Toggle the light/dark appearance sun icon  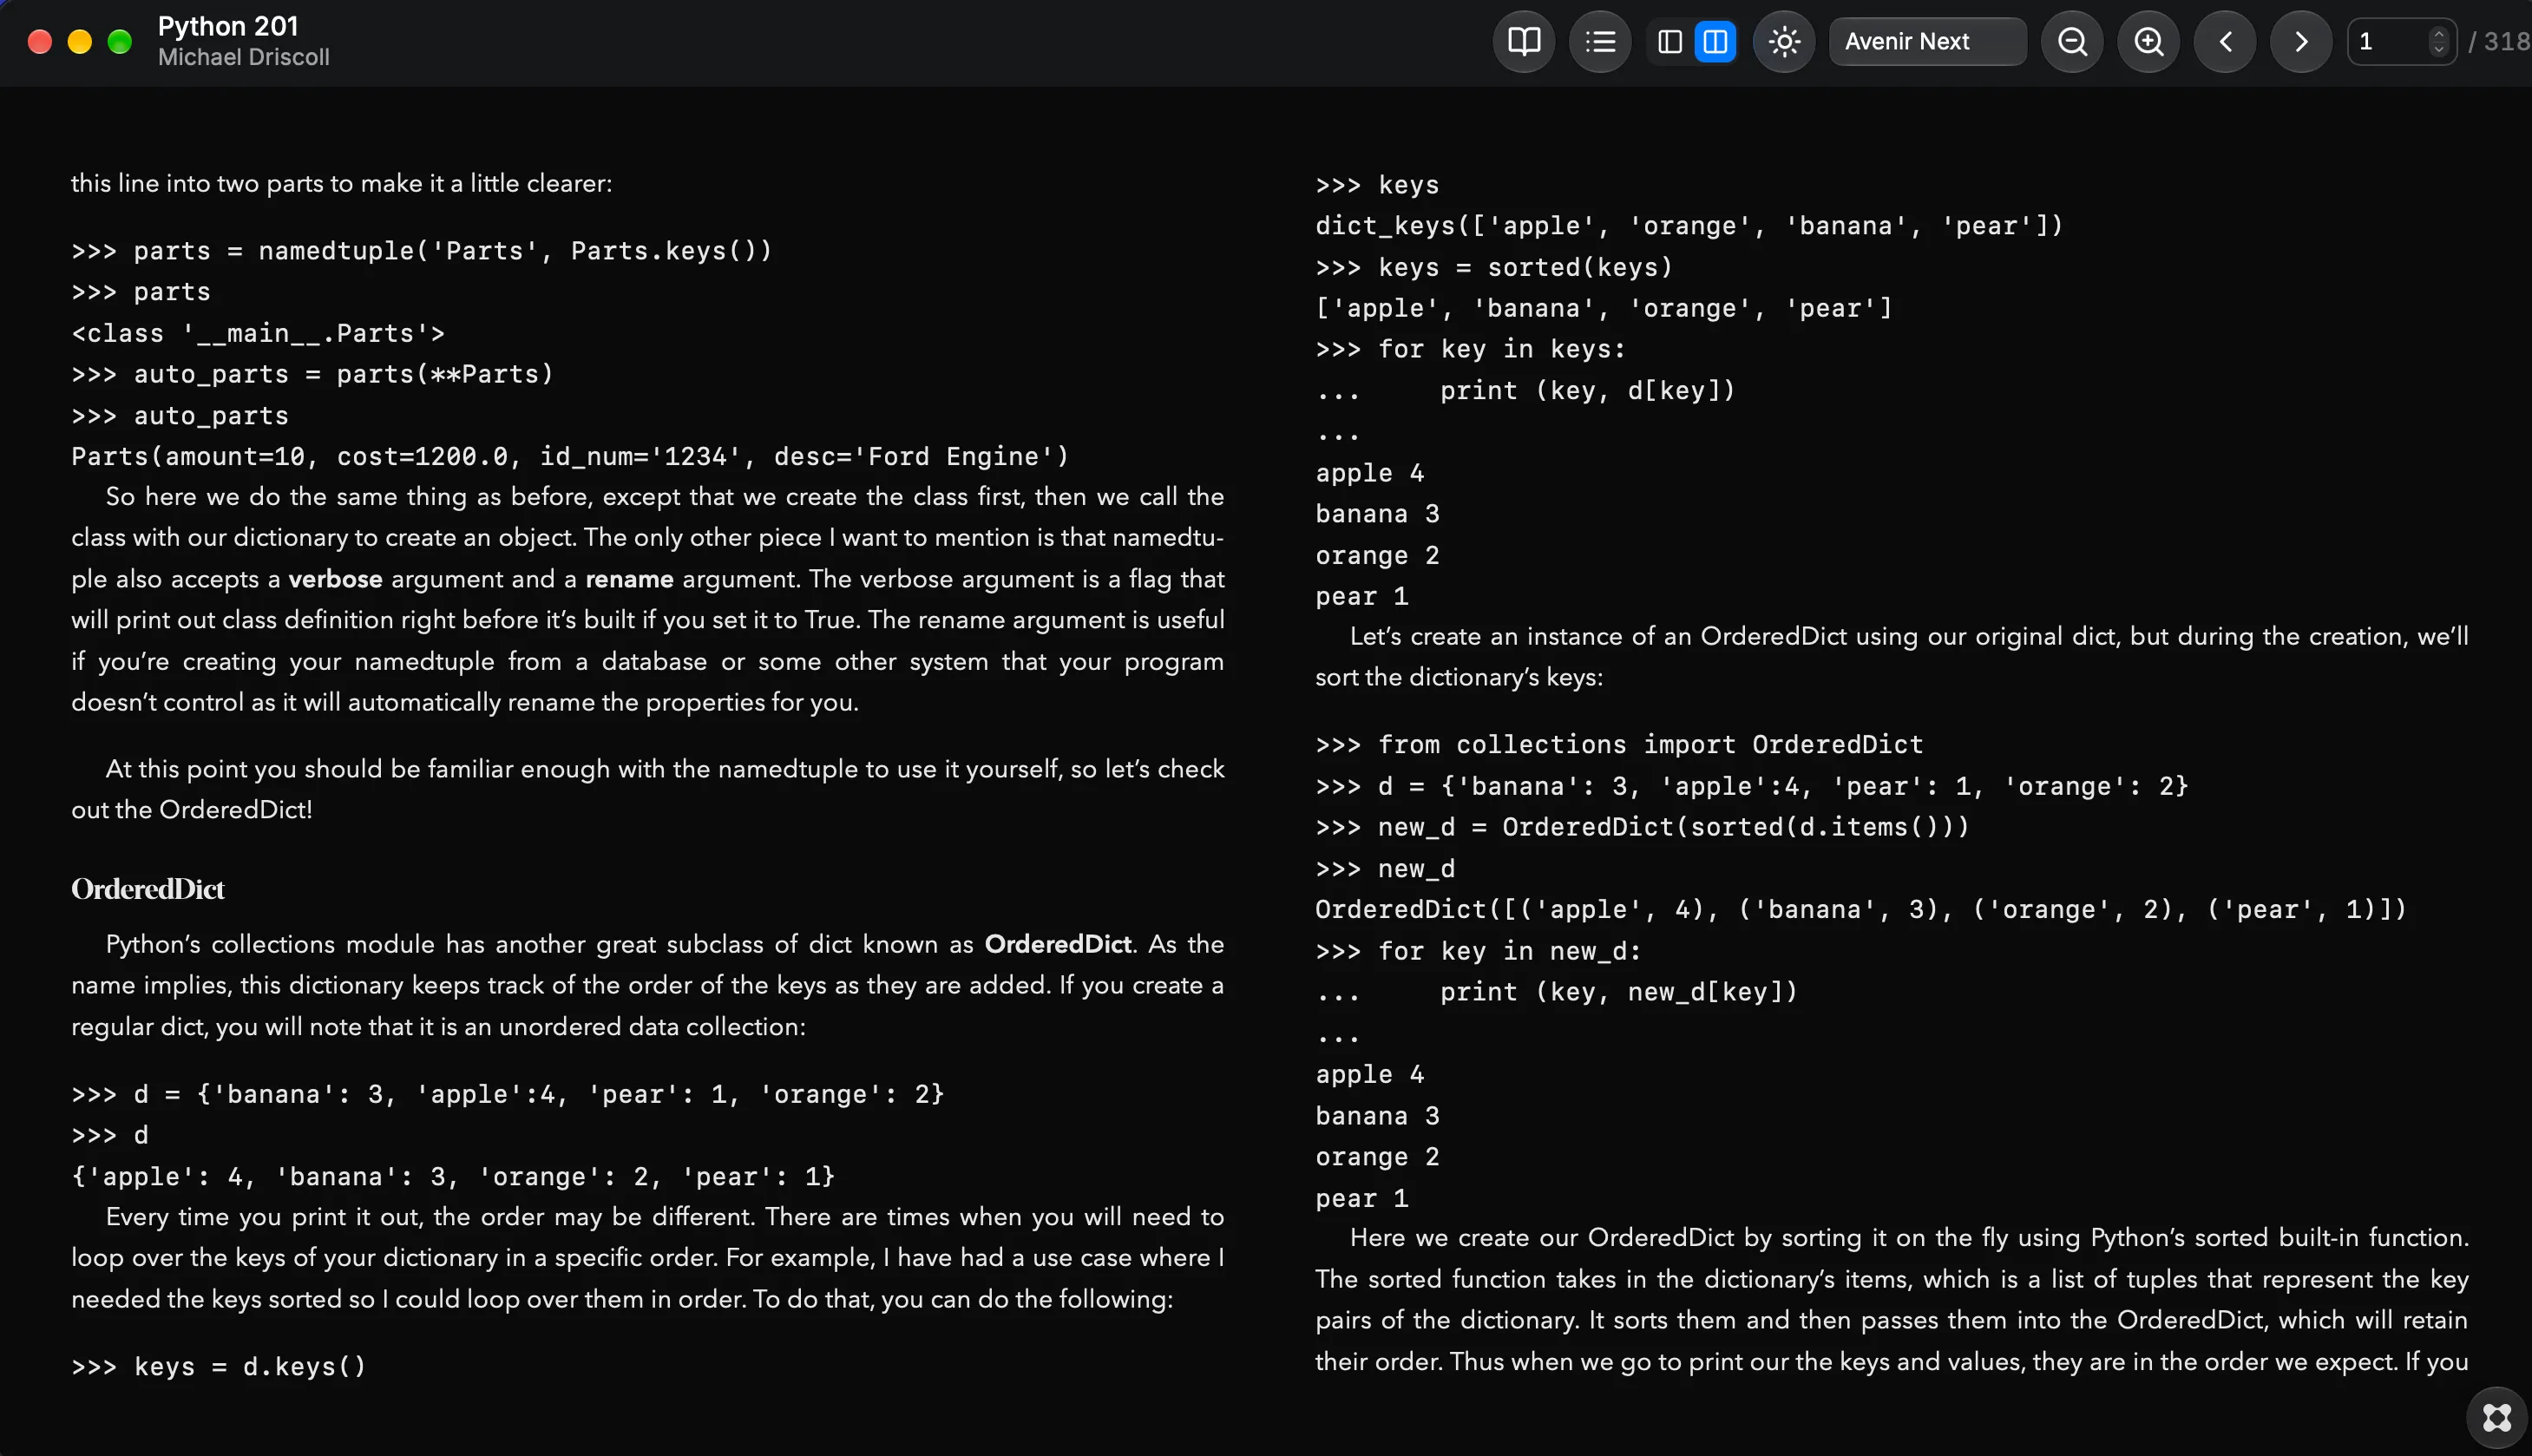pos(1784,42)
